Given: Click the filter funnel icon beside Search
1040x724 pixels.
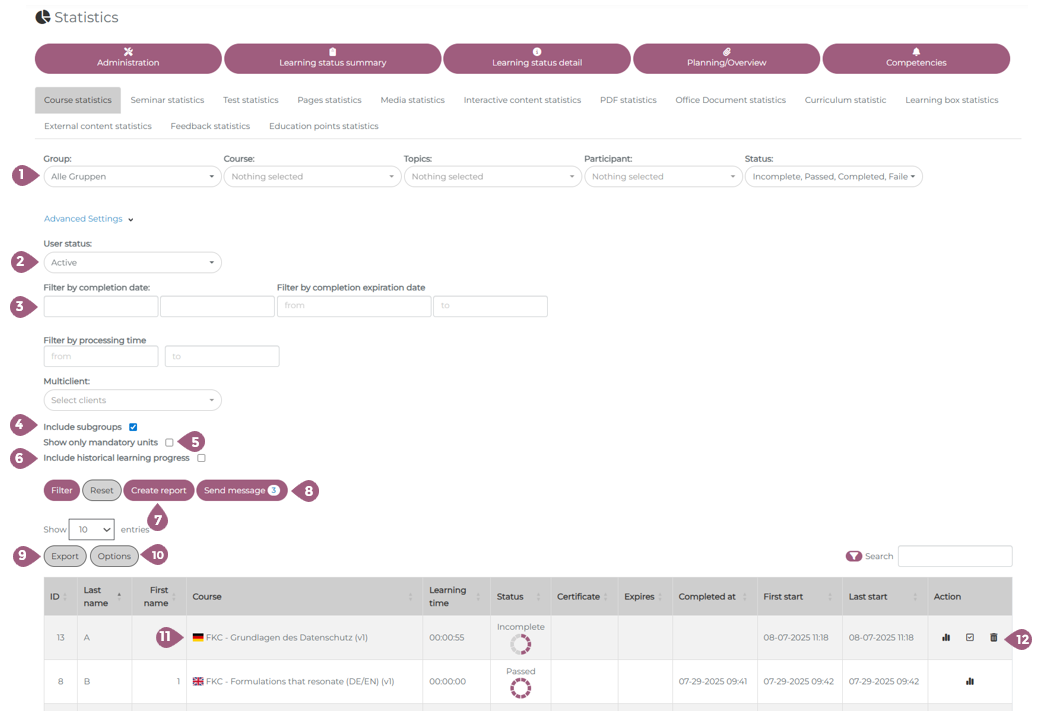Looking at the screenshot, I should coord(854,556).
